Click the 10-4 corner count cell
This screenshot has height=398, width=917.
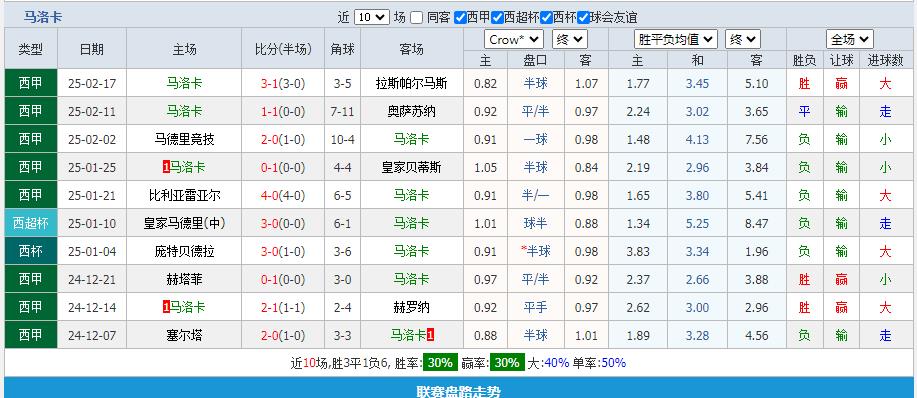[x=343, y=140]
